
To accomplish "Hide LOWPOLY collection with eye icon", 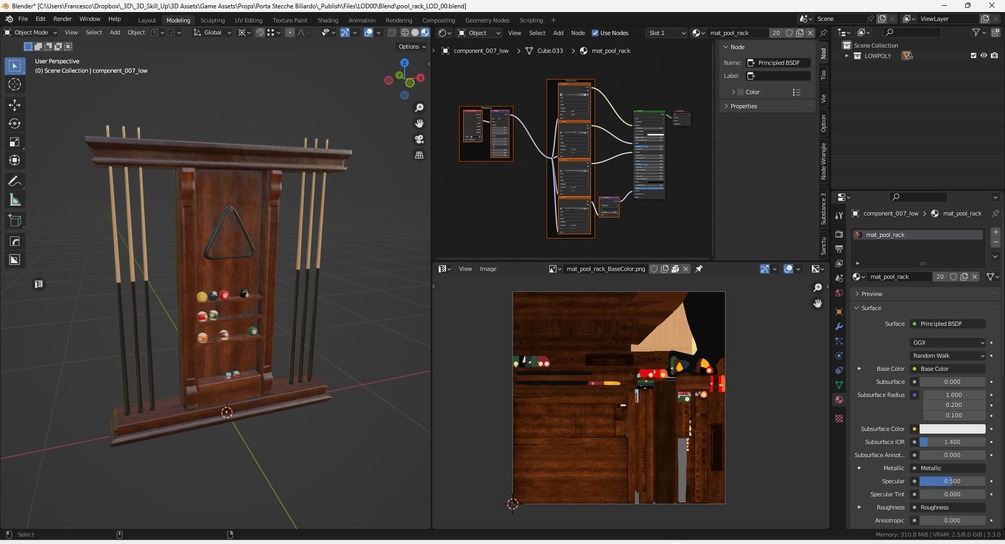I will pos(983,56).
